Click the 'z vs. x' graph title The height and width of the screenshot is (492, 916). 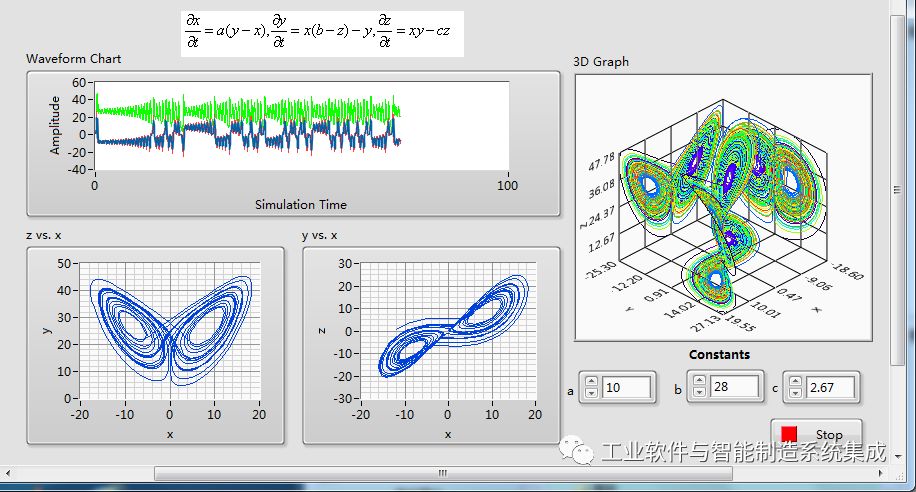[x=44, y=235]
